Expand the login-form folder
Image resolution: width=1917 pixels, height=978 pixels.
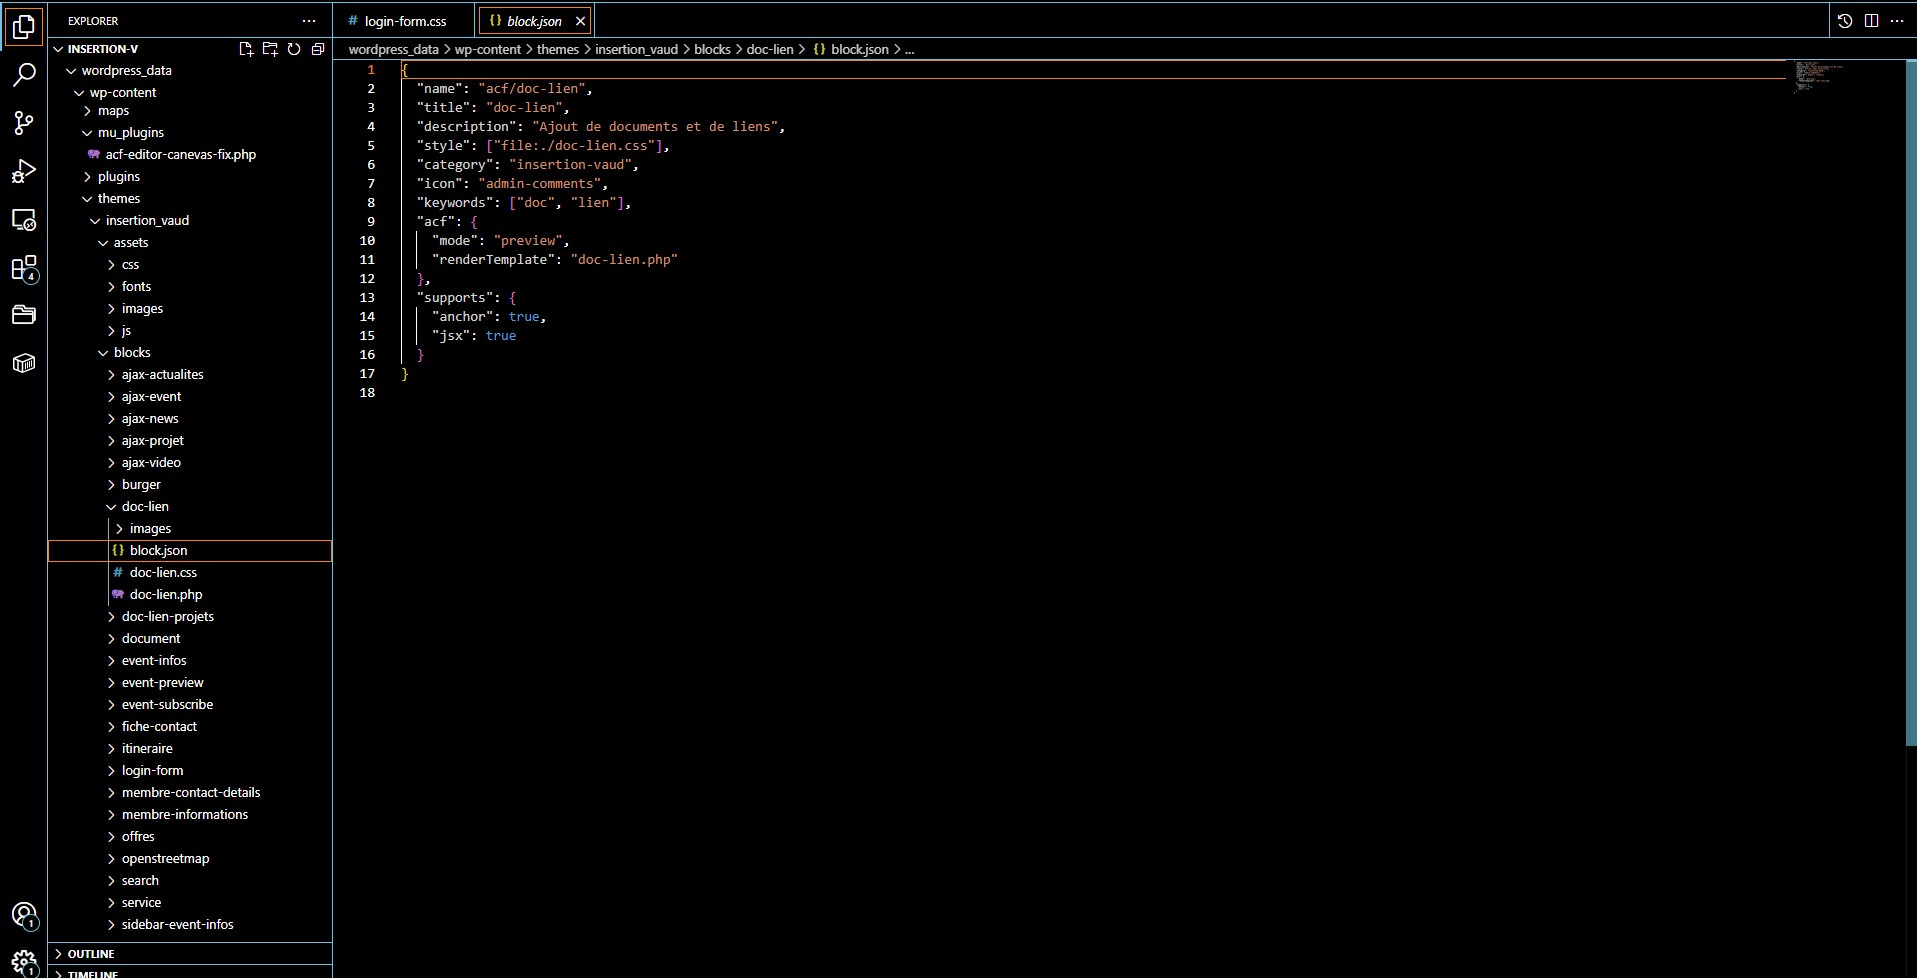(152, 771)
